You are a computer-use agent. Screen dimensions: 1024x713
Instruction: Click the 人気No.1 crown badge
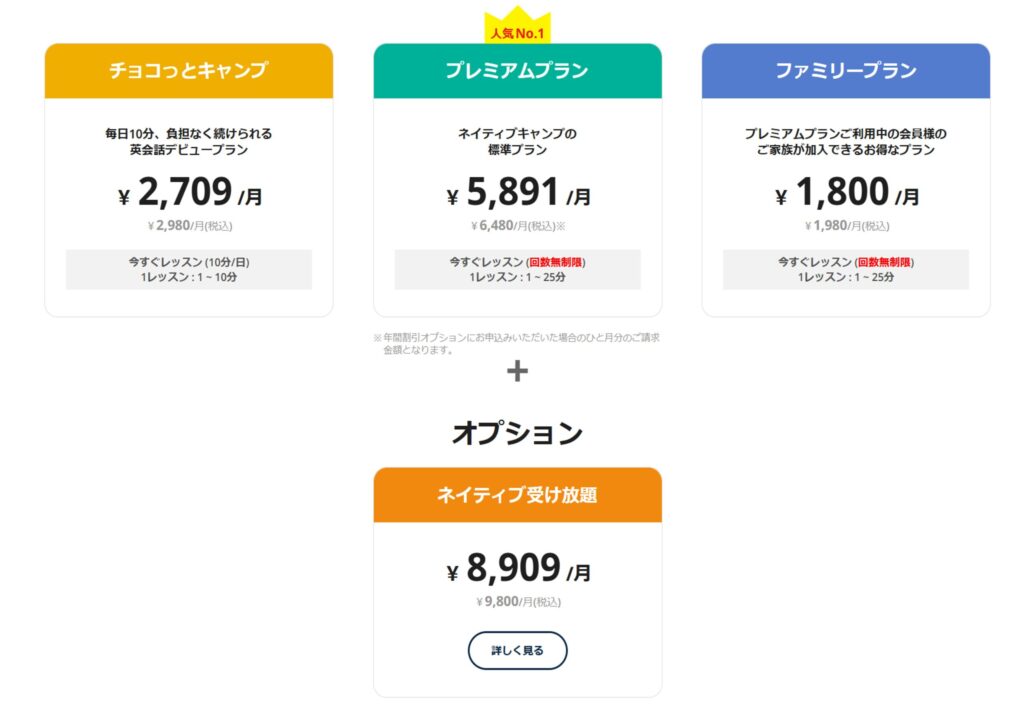coord(517,25)
